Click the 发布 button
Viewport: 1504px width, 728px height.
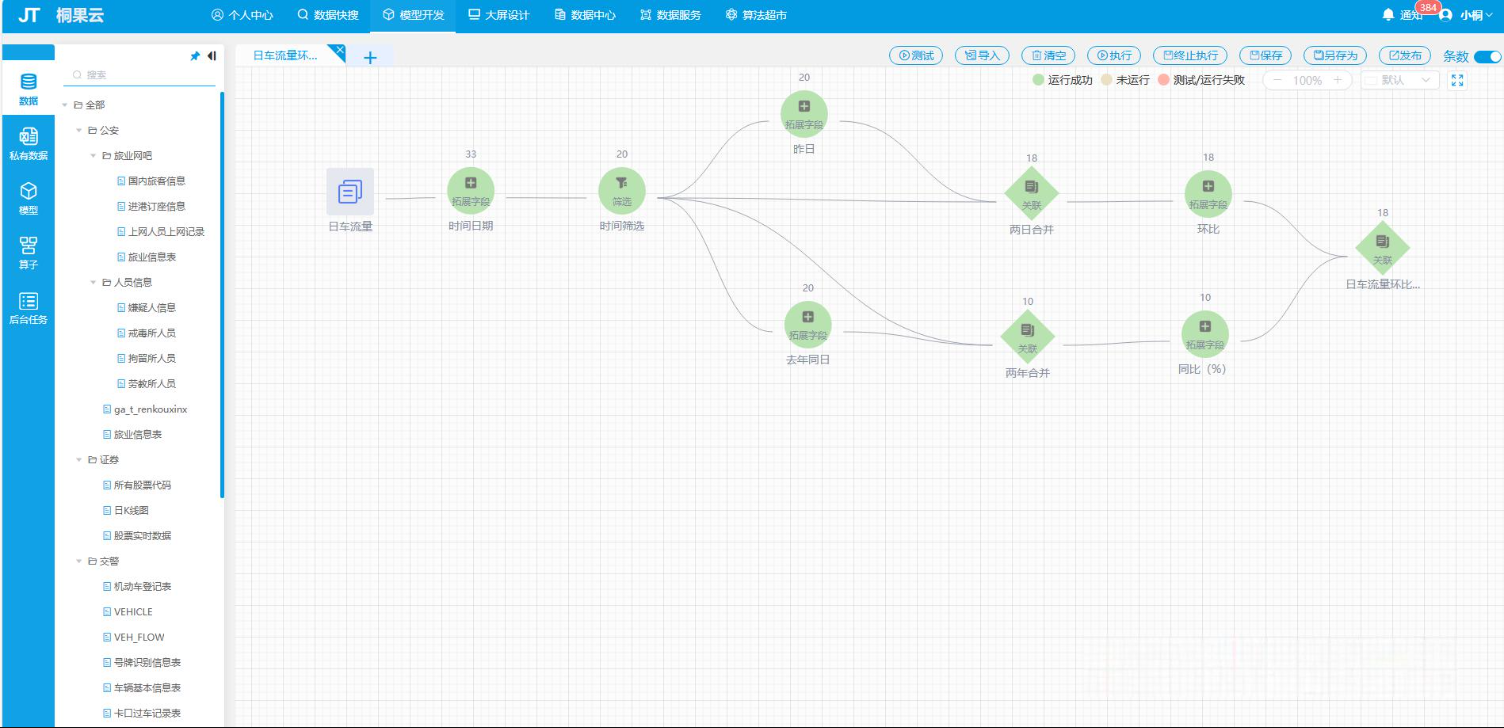[x=1404, y=56]
